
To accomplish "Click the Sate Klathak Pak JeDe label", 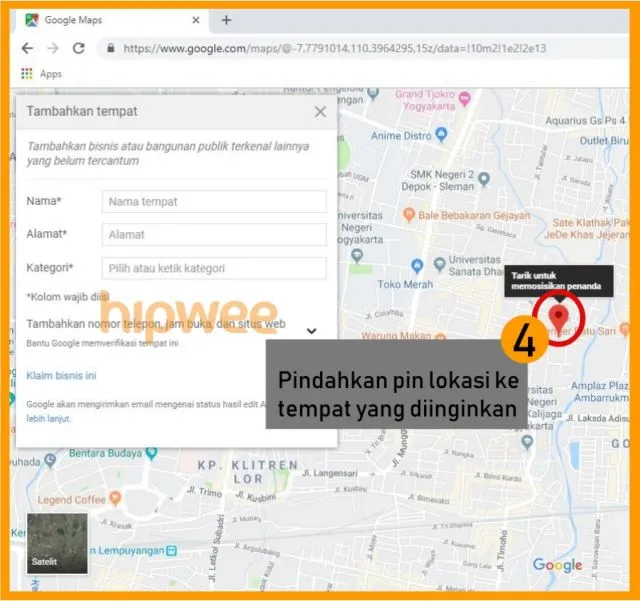I will point(587,229).
